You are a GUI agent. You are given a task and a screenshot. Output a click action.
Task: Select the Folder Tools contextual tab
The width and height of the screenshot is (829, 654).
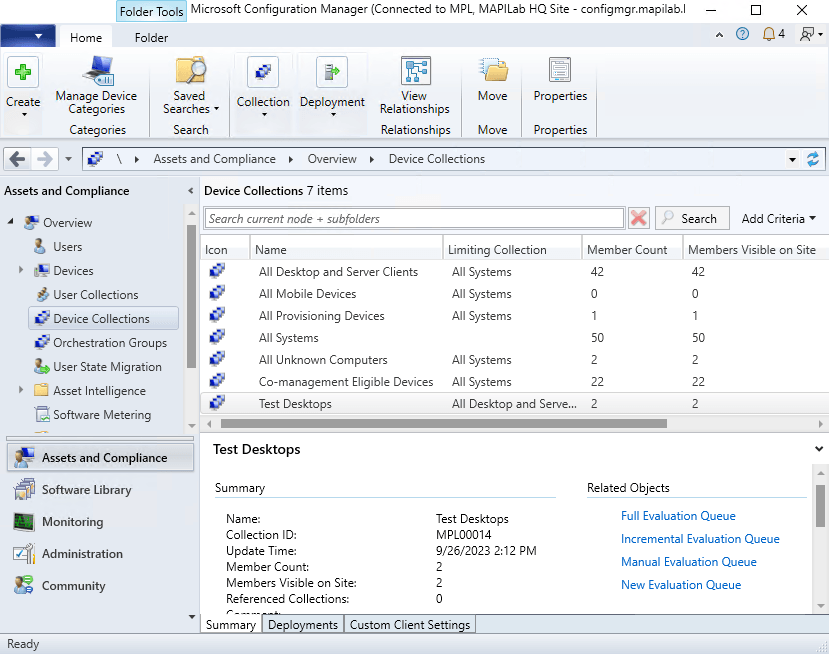click(x=151, y=11)
